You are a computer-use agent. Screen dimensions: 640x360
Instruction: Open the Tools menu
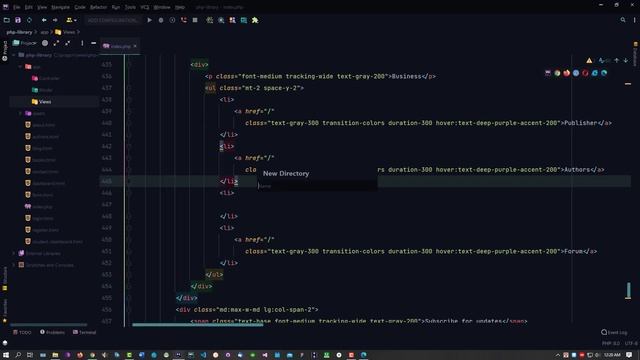130,7
